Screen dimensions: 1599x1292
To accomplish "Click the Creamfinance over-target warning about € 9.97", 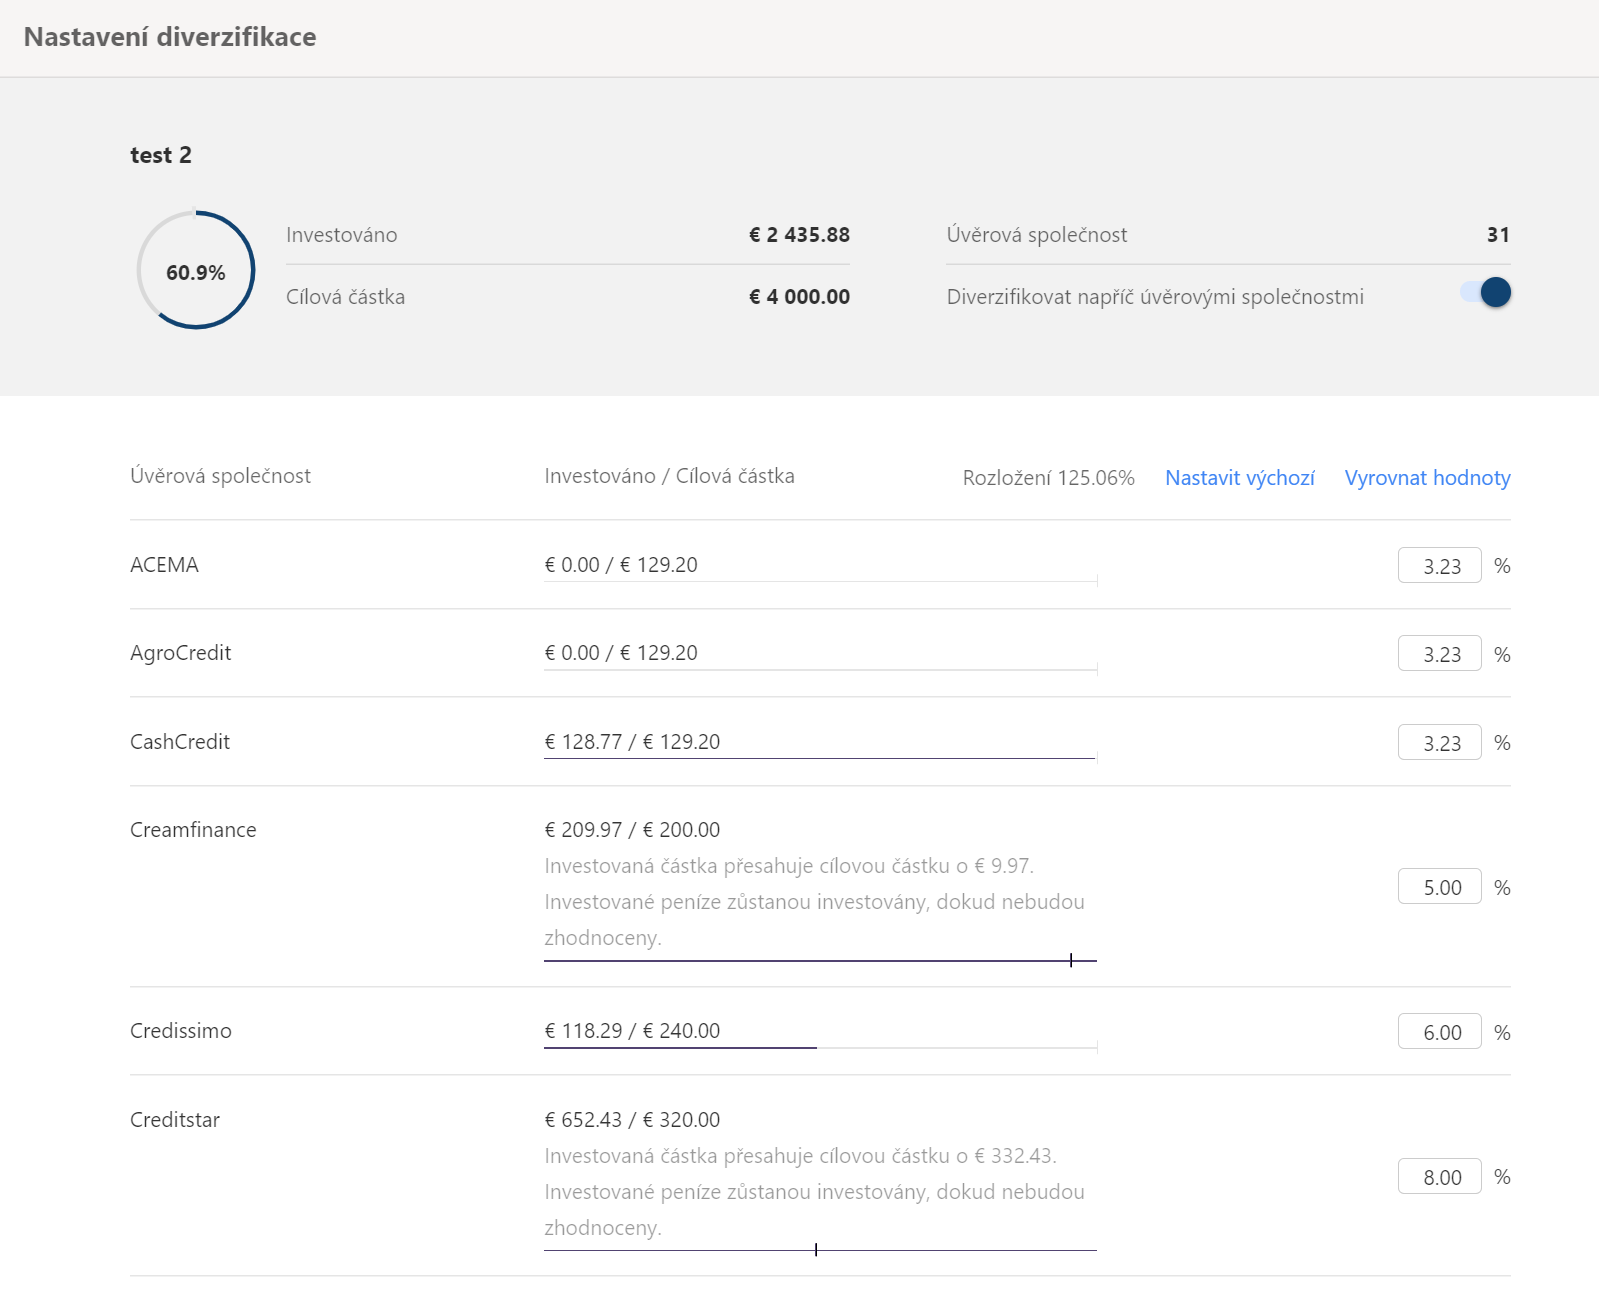I will tap(814, 902).
